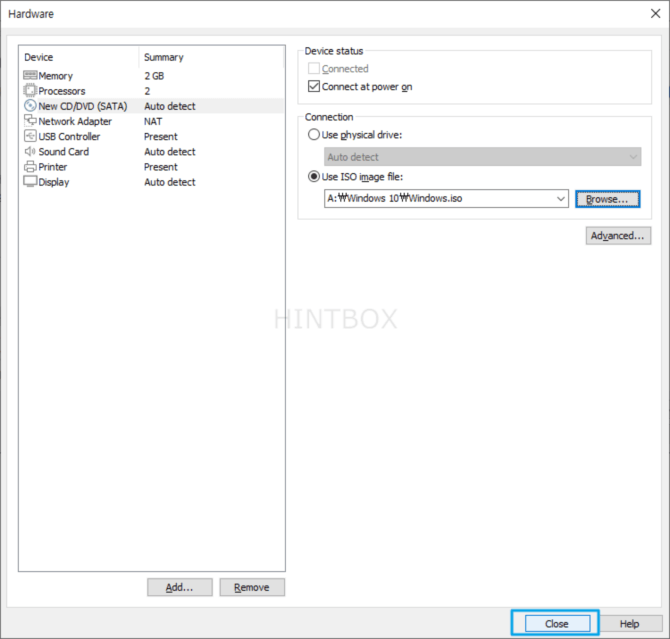Click the 2 GB memory summary
Image resolution: width=670 pixels, height=639 pixels.
coord(154,76)
